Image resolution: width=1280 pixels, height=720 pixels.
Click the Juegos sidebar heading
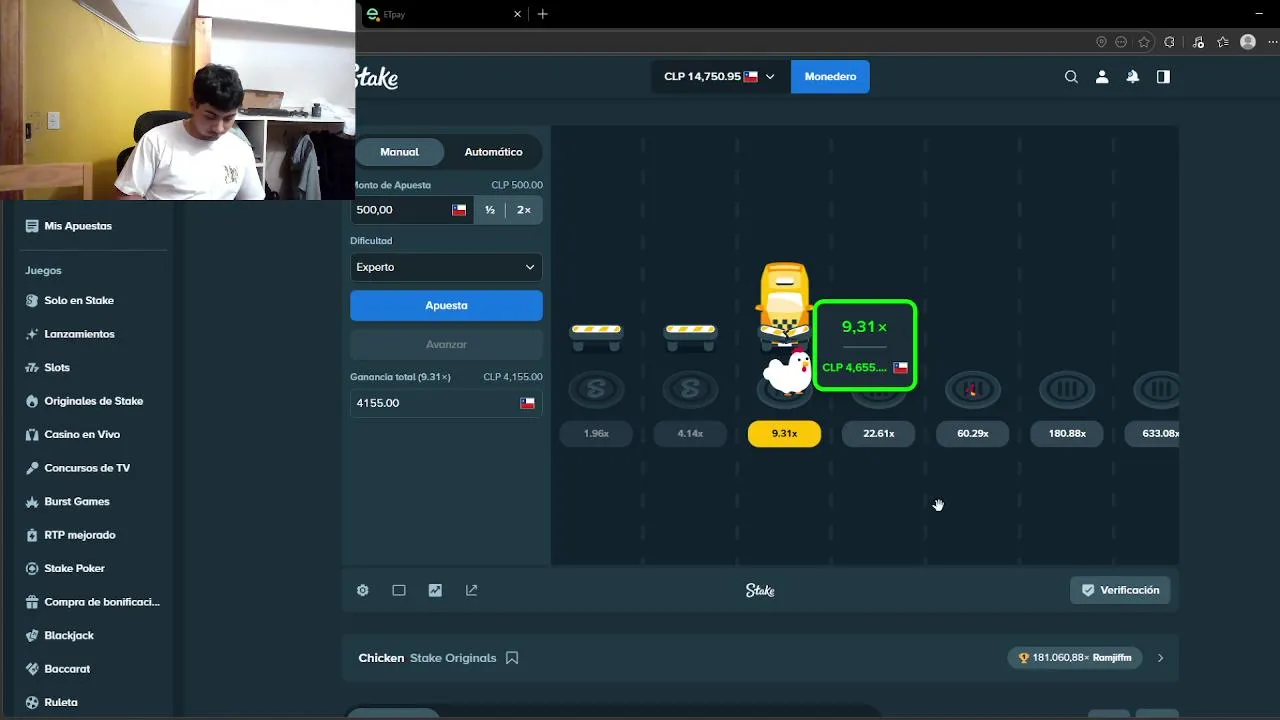[x=43, y=270]
